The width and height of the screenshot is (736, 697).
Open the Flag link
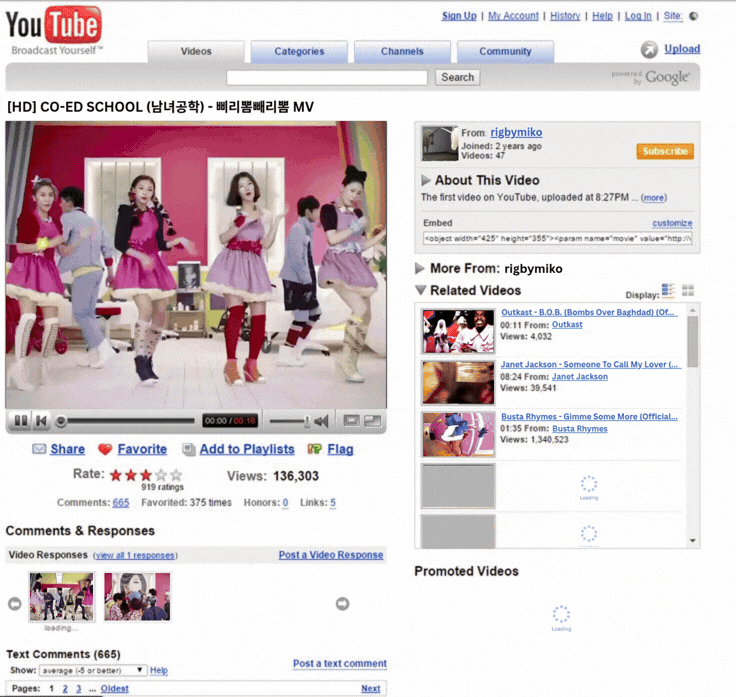pos(340,449)
